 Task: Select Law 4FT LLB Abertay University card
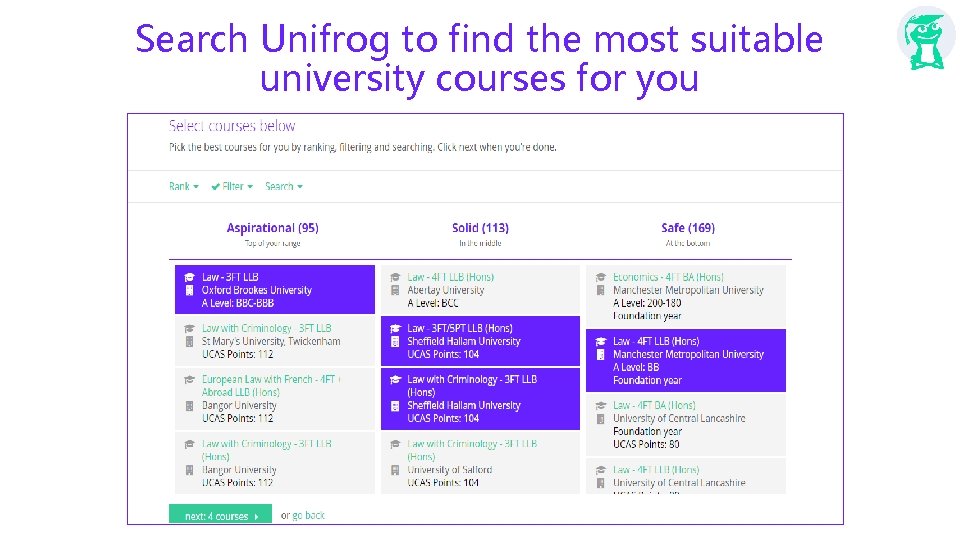pyautogui.click(x=480, y=290)
